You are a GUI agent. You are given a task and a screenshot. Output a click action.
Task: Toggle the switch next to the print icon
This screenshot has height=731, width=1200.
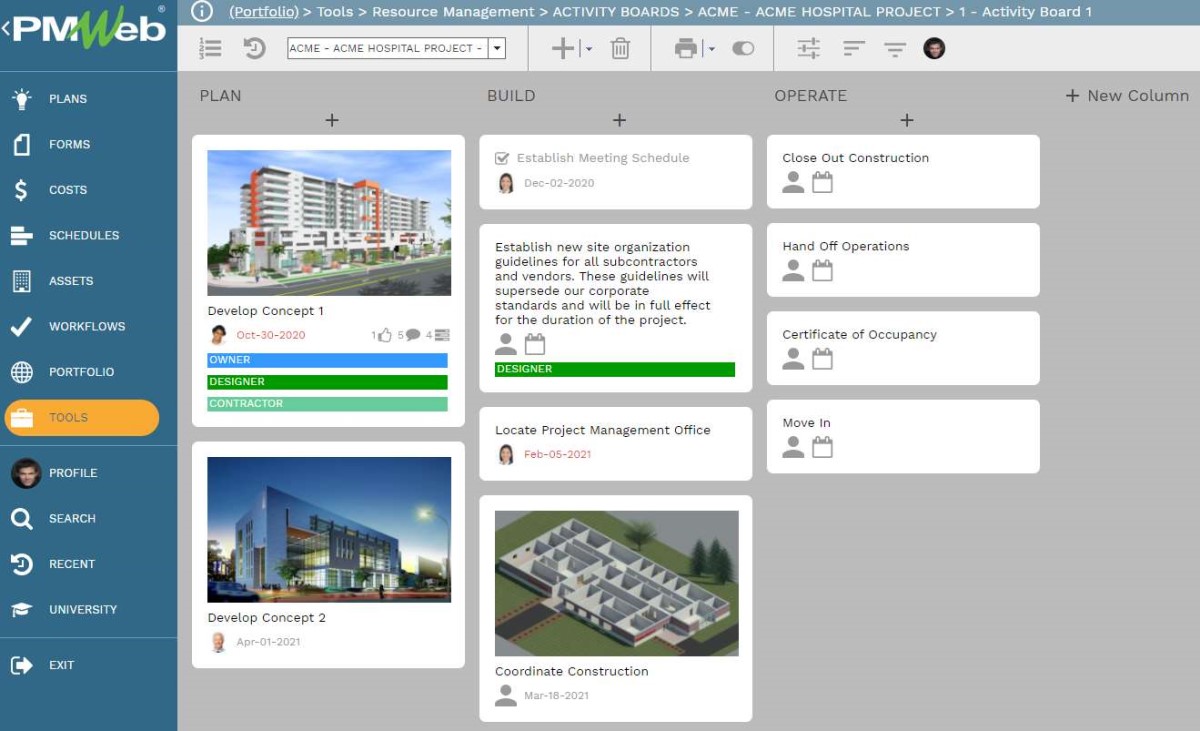(743, 48)
